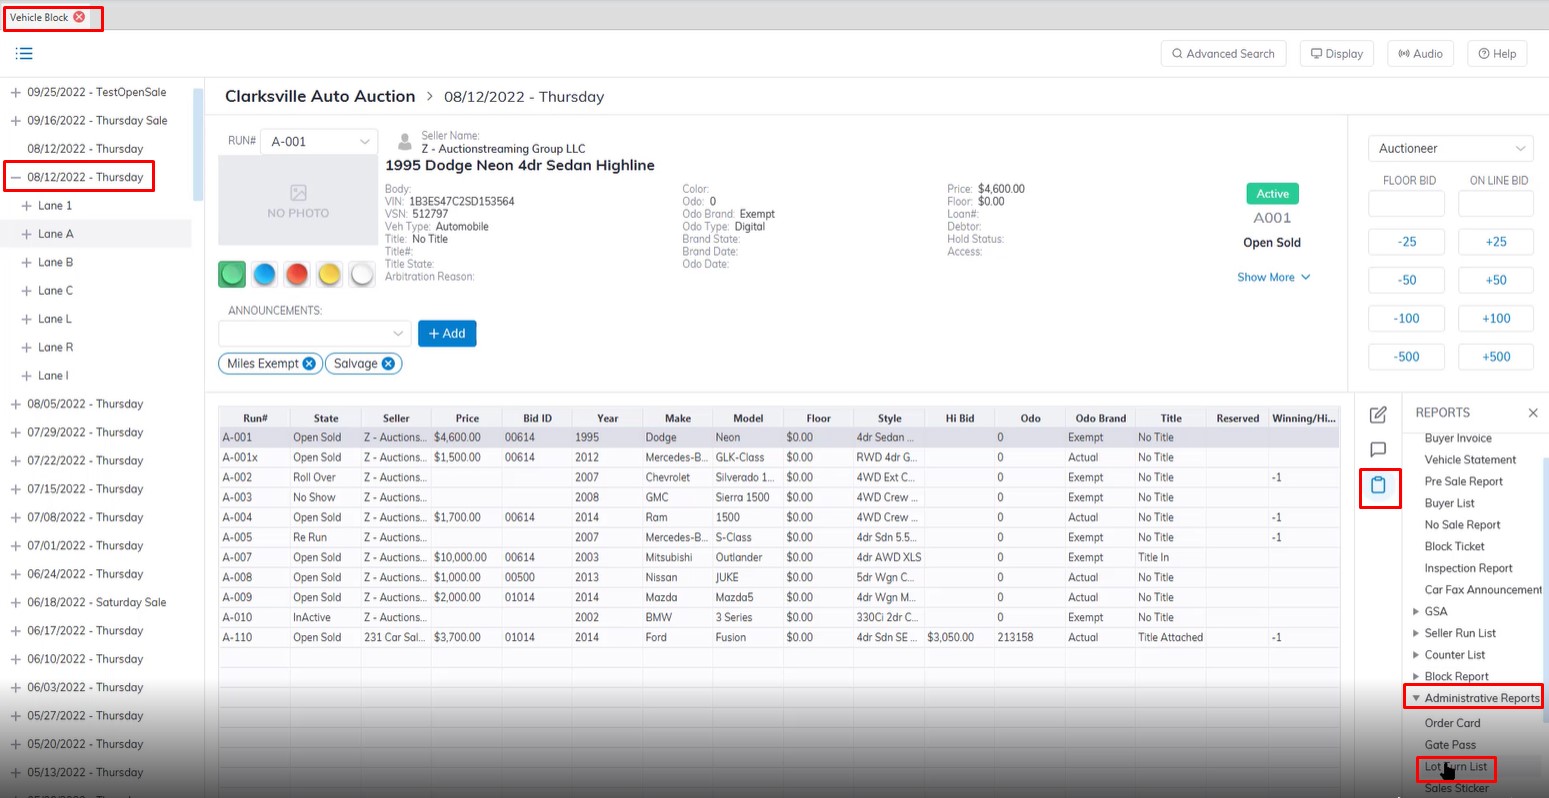Click the Add announcement button
This screenshot has height=798, width=1549.
coord(447,334)
